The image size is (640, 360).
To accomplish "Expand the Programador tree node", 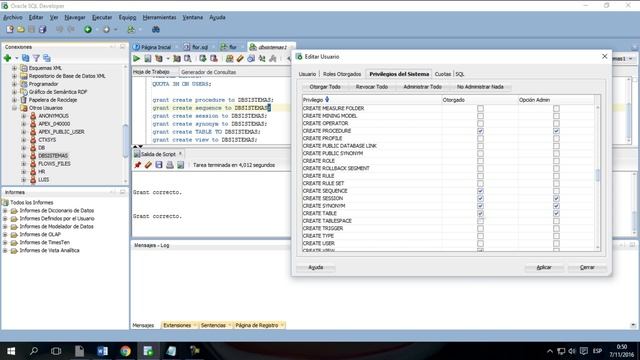I will [15, 84].
